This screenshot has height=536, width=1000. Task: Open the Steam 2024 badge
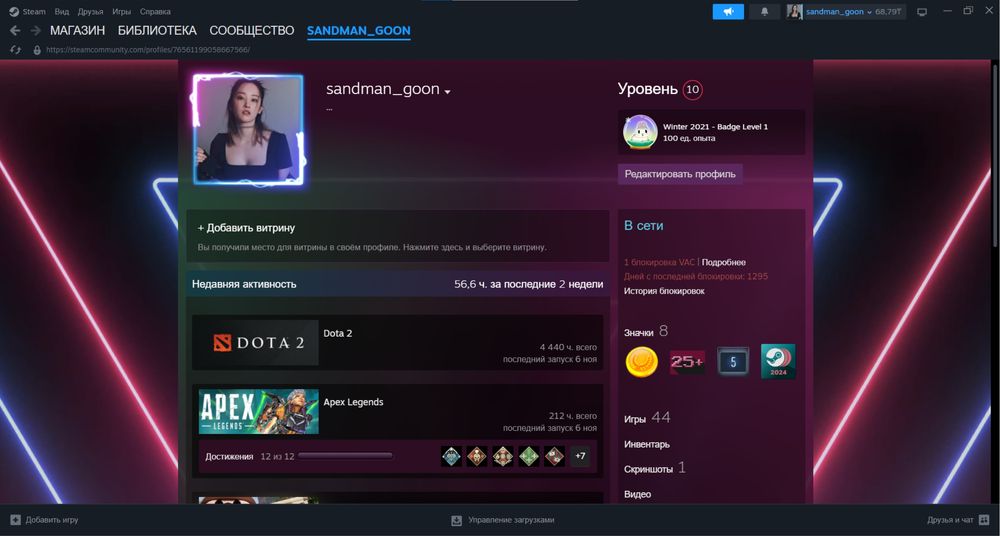[x=778, y=361]
